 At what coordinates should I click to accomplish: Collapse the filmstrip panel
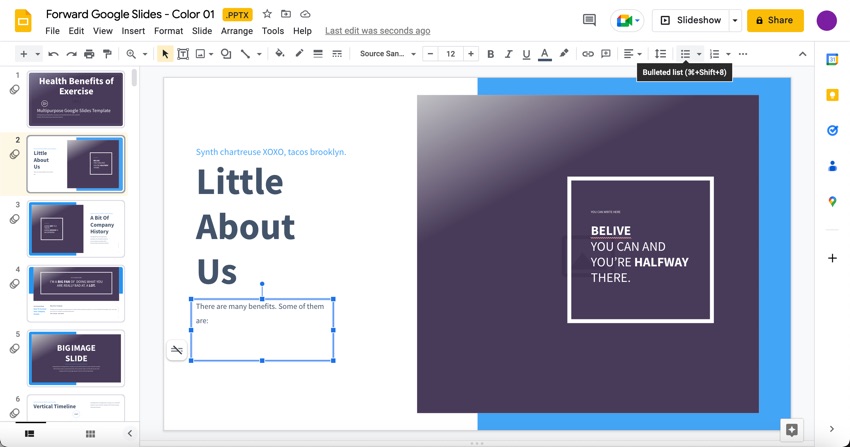[x=130, y=433]
